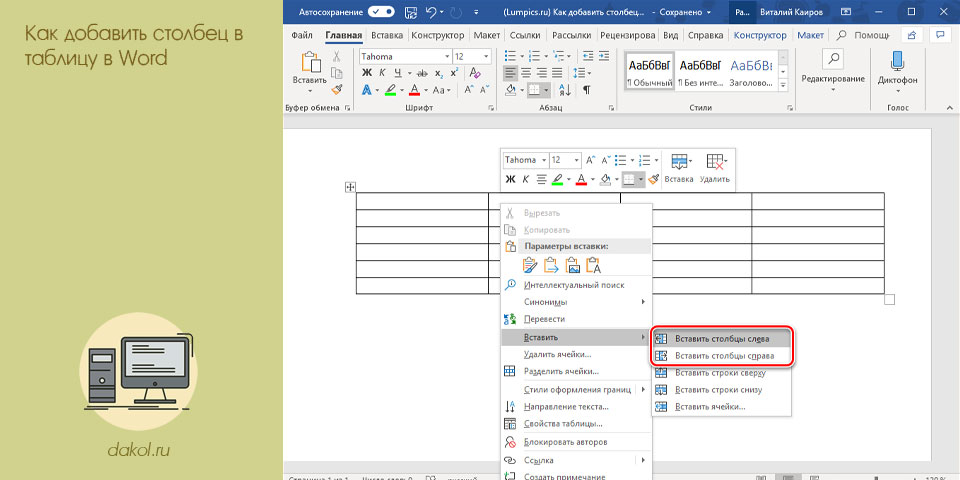Image resolution: width=960 pixels, height=480 pixels.
Task: Toggle Justify alignment in ribbon
Action: (557, 73)
